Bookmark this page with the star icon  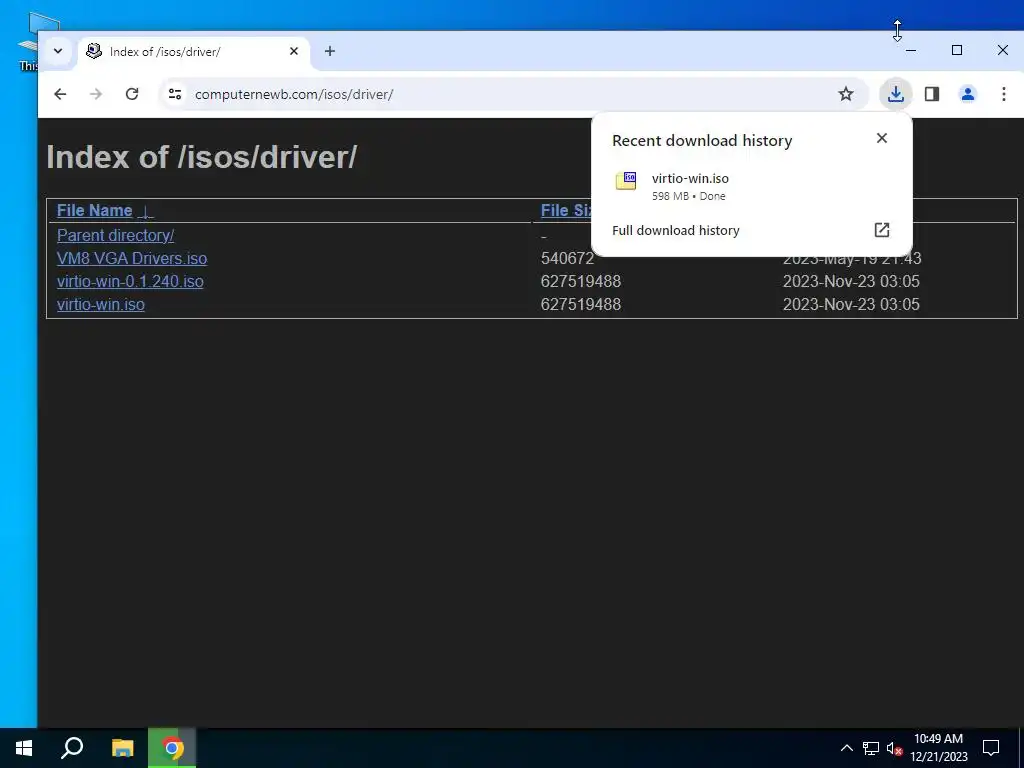(x=846, y=94)
